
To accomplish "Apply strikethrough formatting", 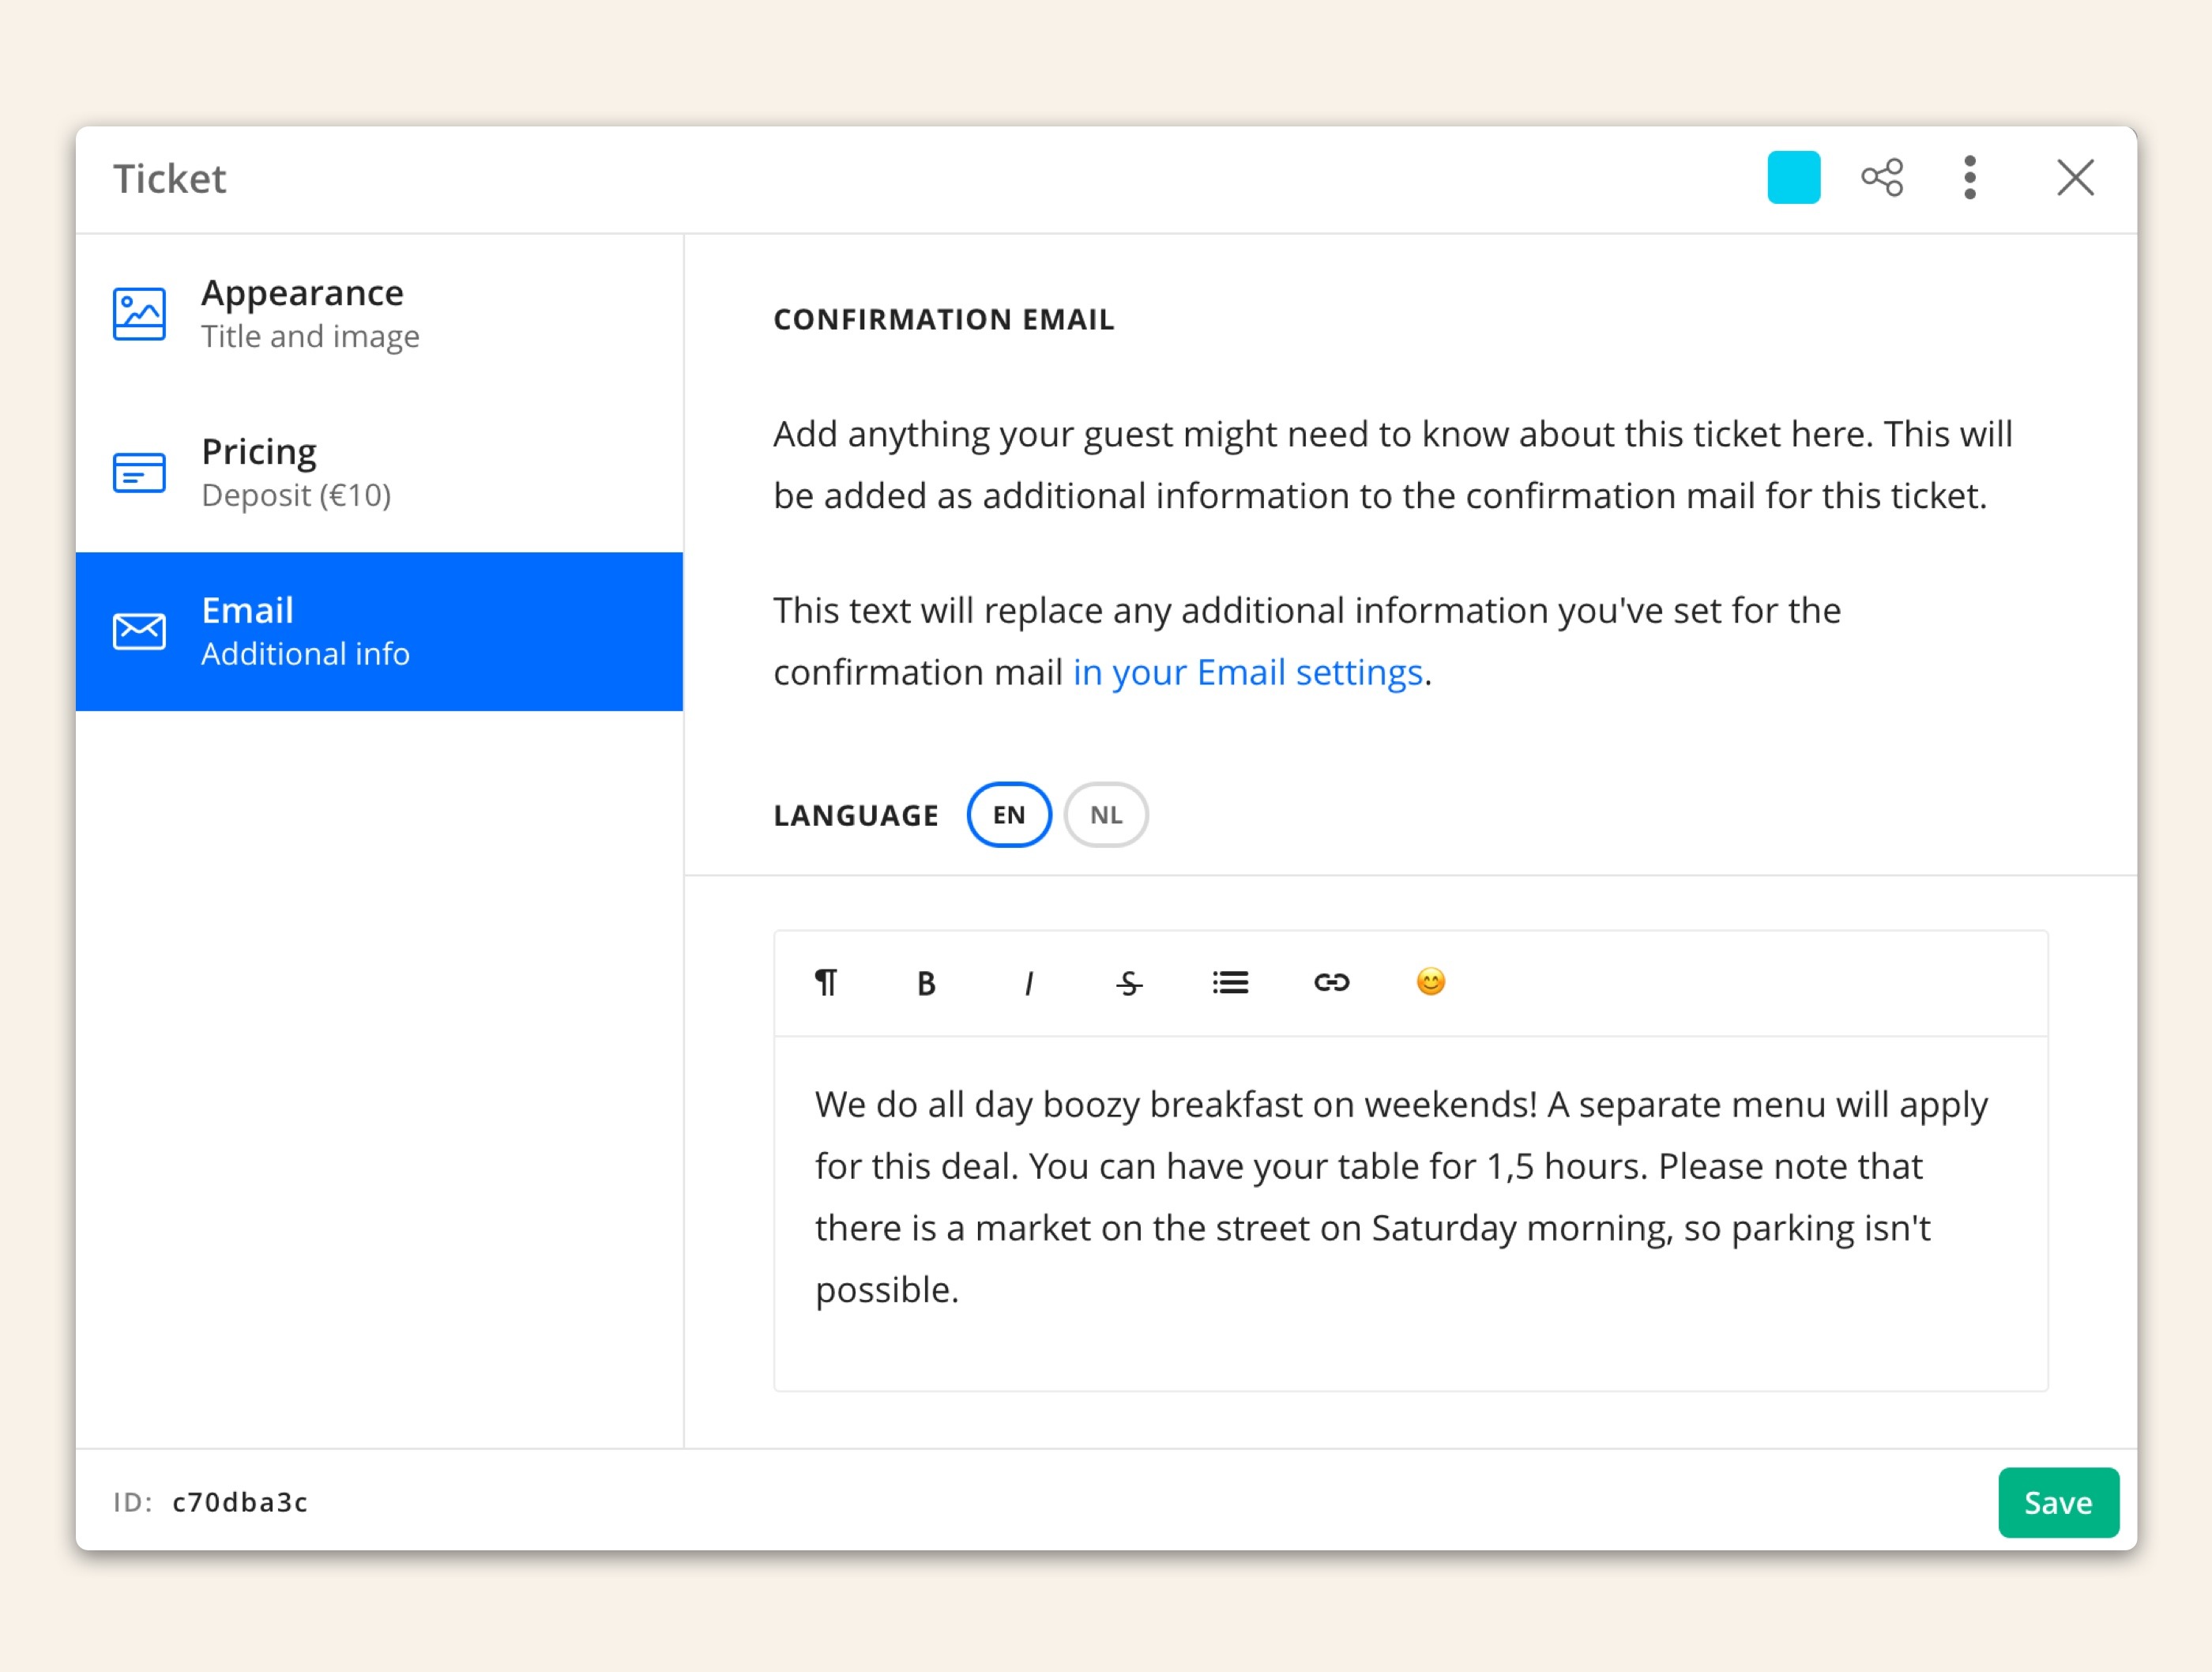I will tap(1129, 983).
